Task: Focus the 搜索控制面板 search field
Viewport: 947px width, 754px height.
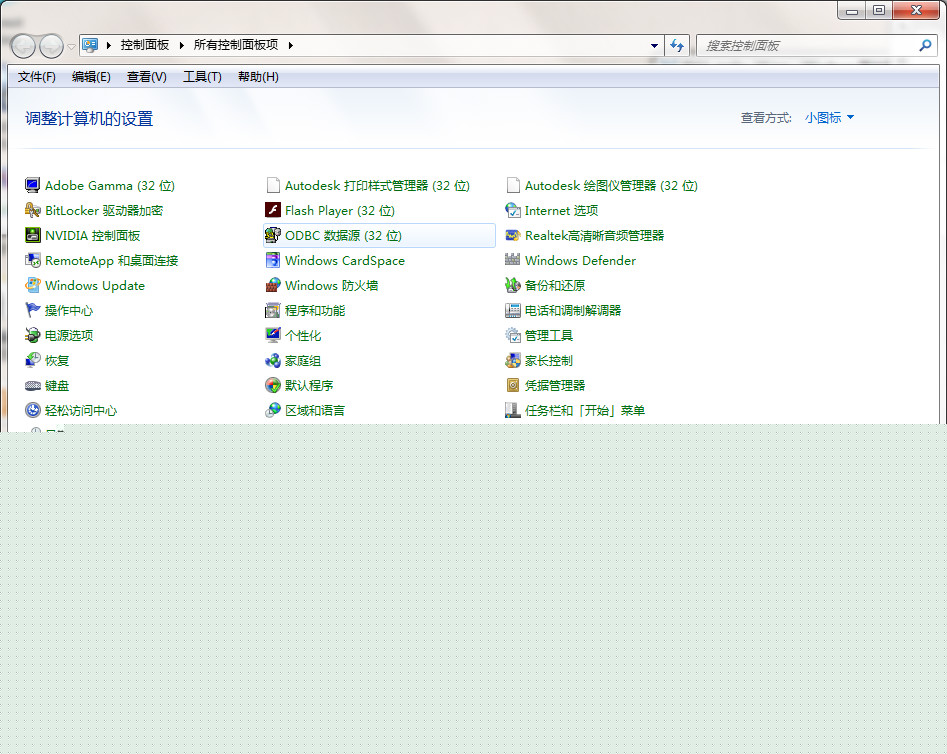Action: [817, 45]
